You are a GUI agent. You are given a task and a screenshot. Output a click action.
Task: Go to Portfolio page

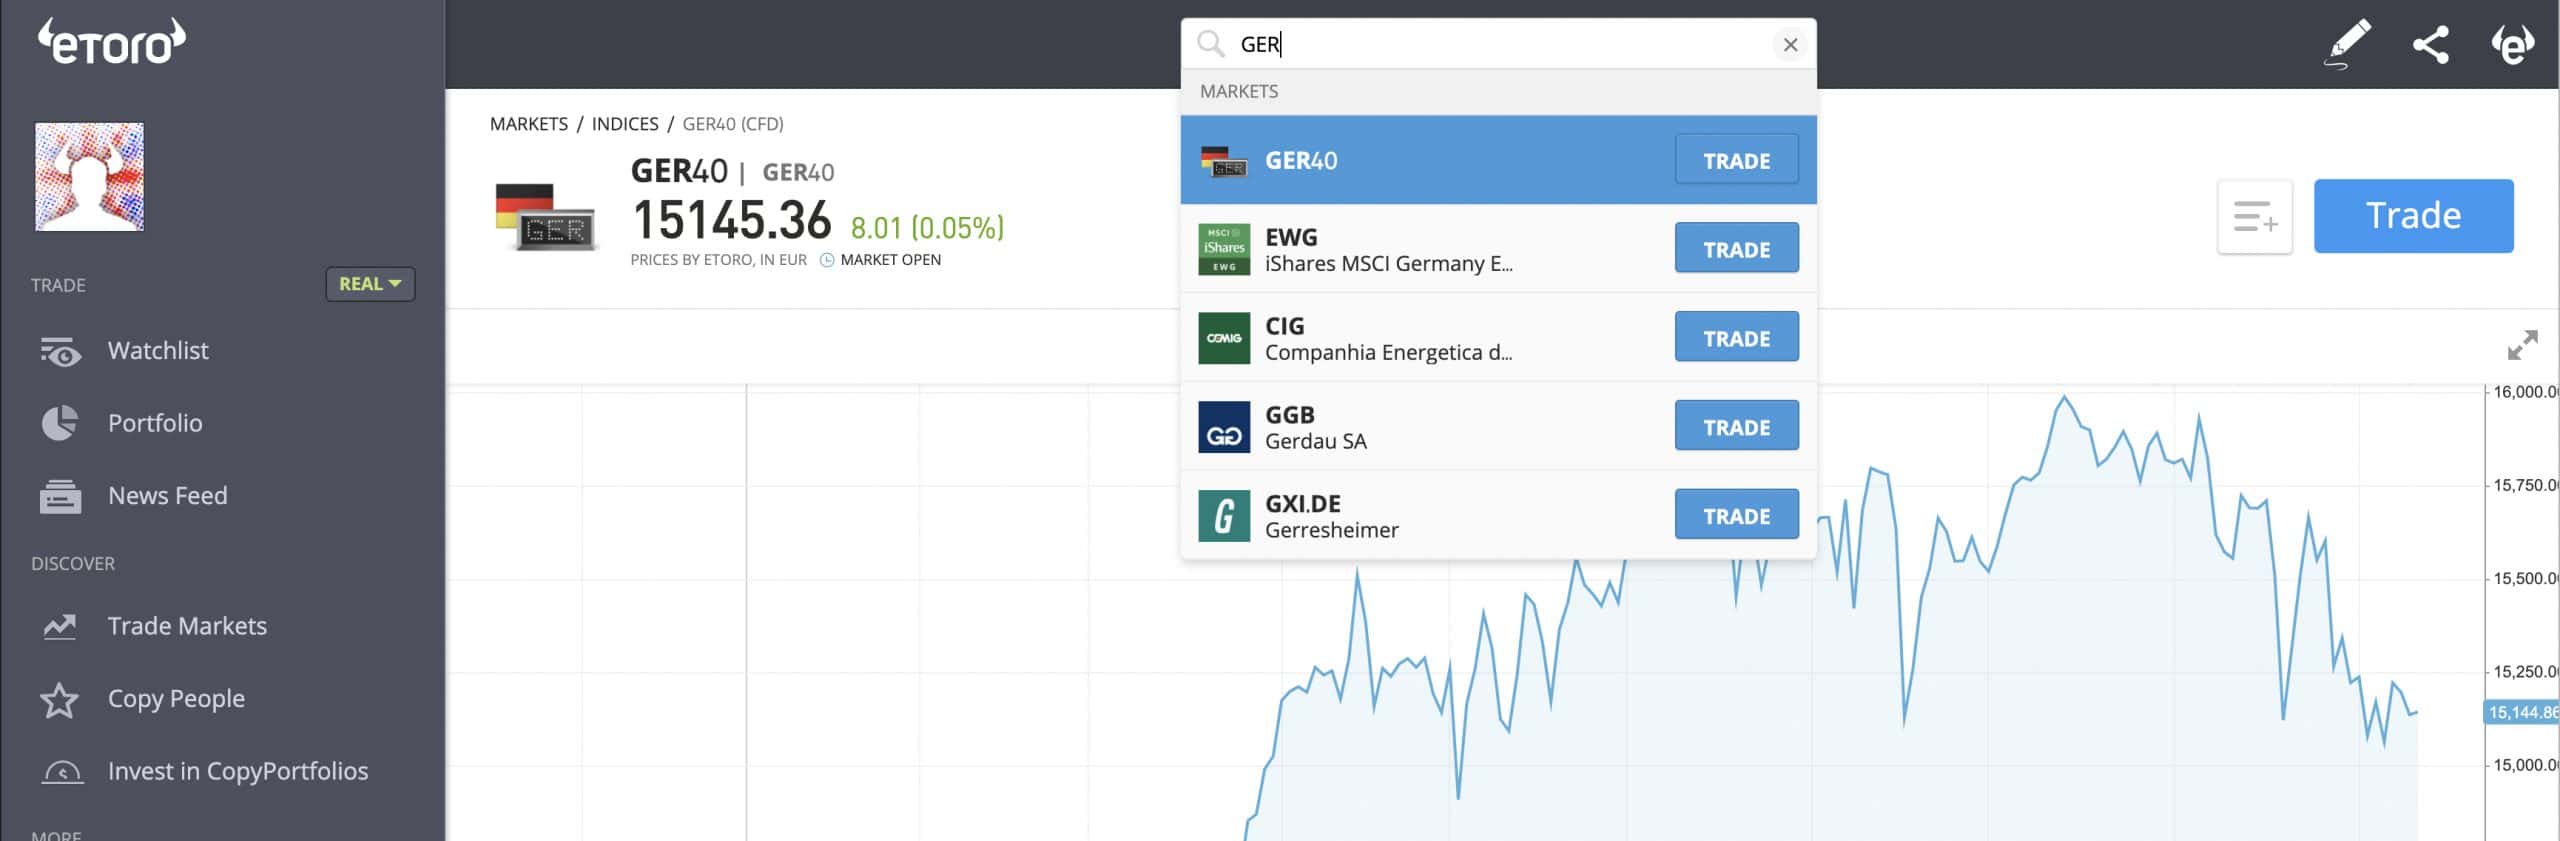click(155, 423)
